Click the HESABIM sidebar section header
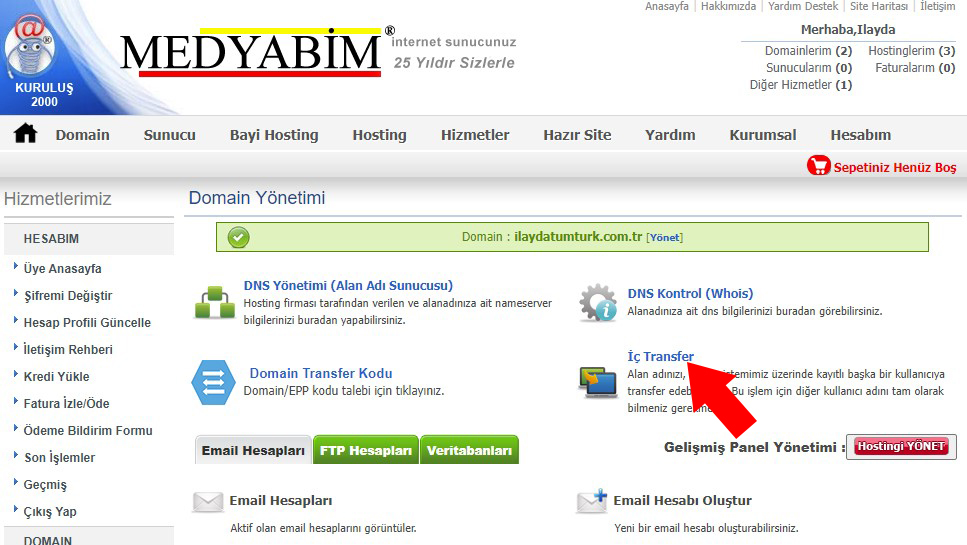 [89, 239]
